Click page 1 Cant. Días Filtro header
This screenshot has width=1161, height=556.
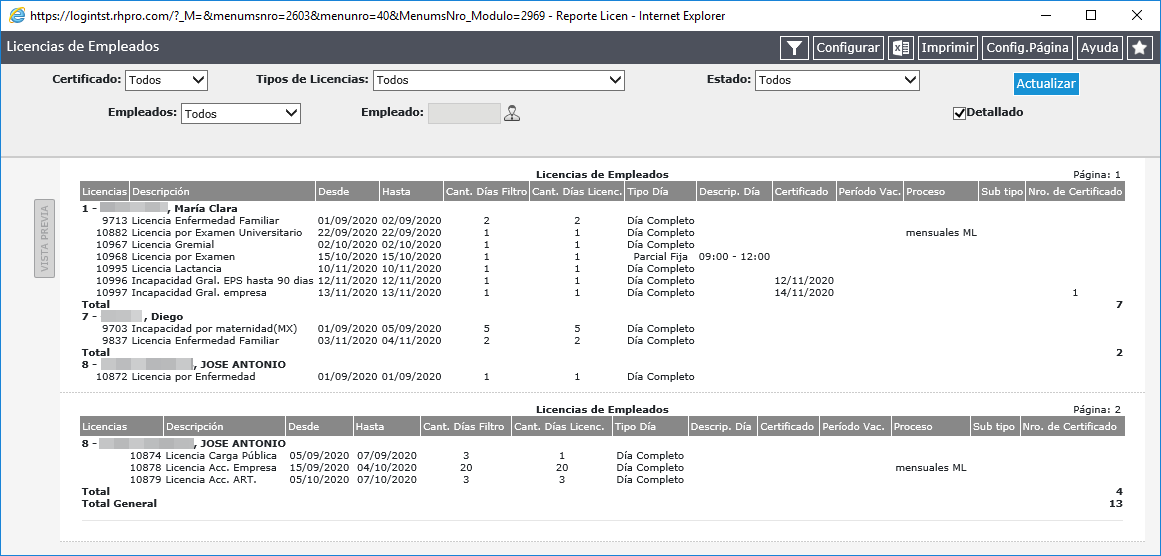486,191
